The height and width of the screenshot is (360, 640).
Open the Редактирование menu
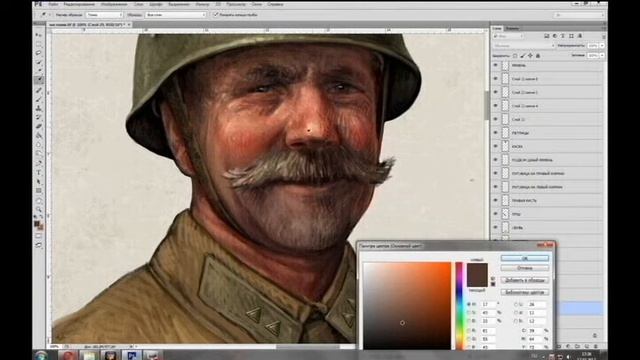tap(79, 4)
